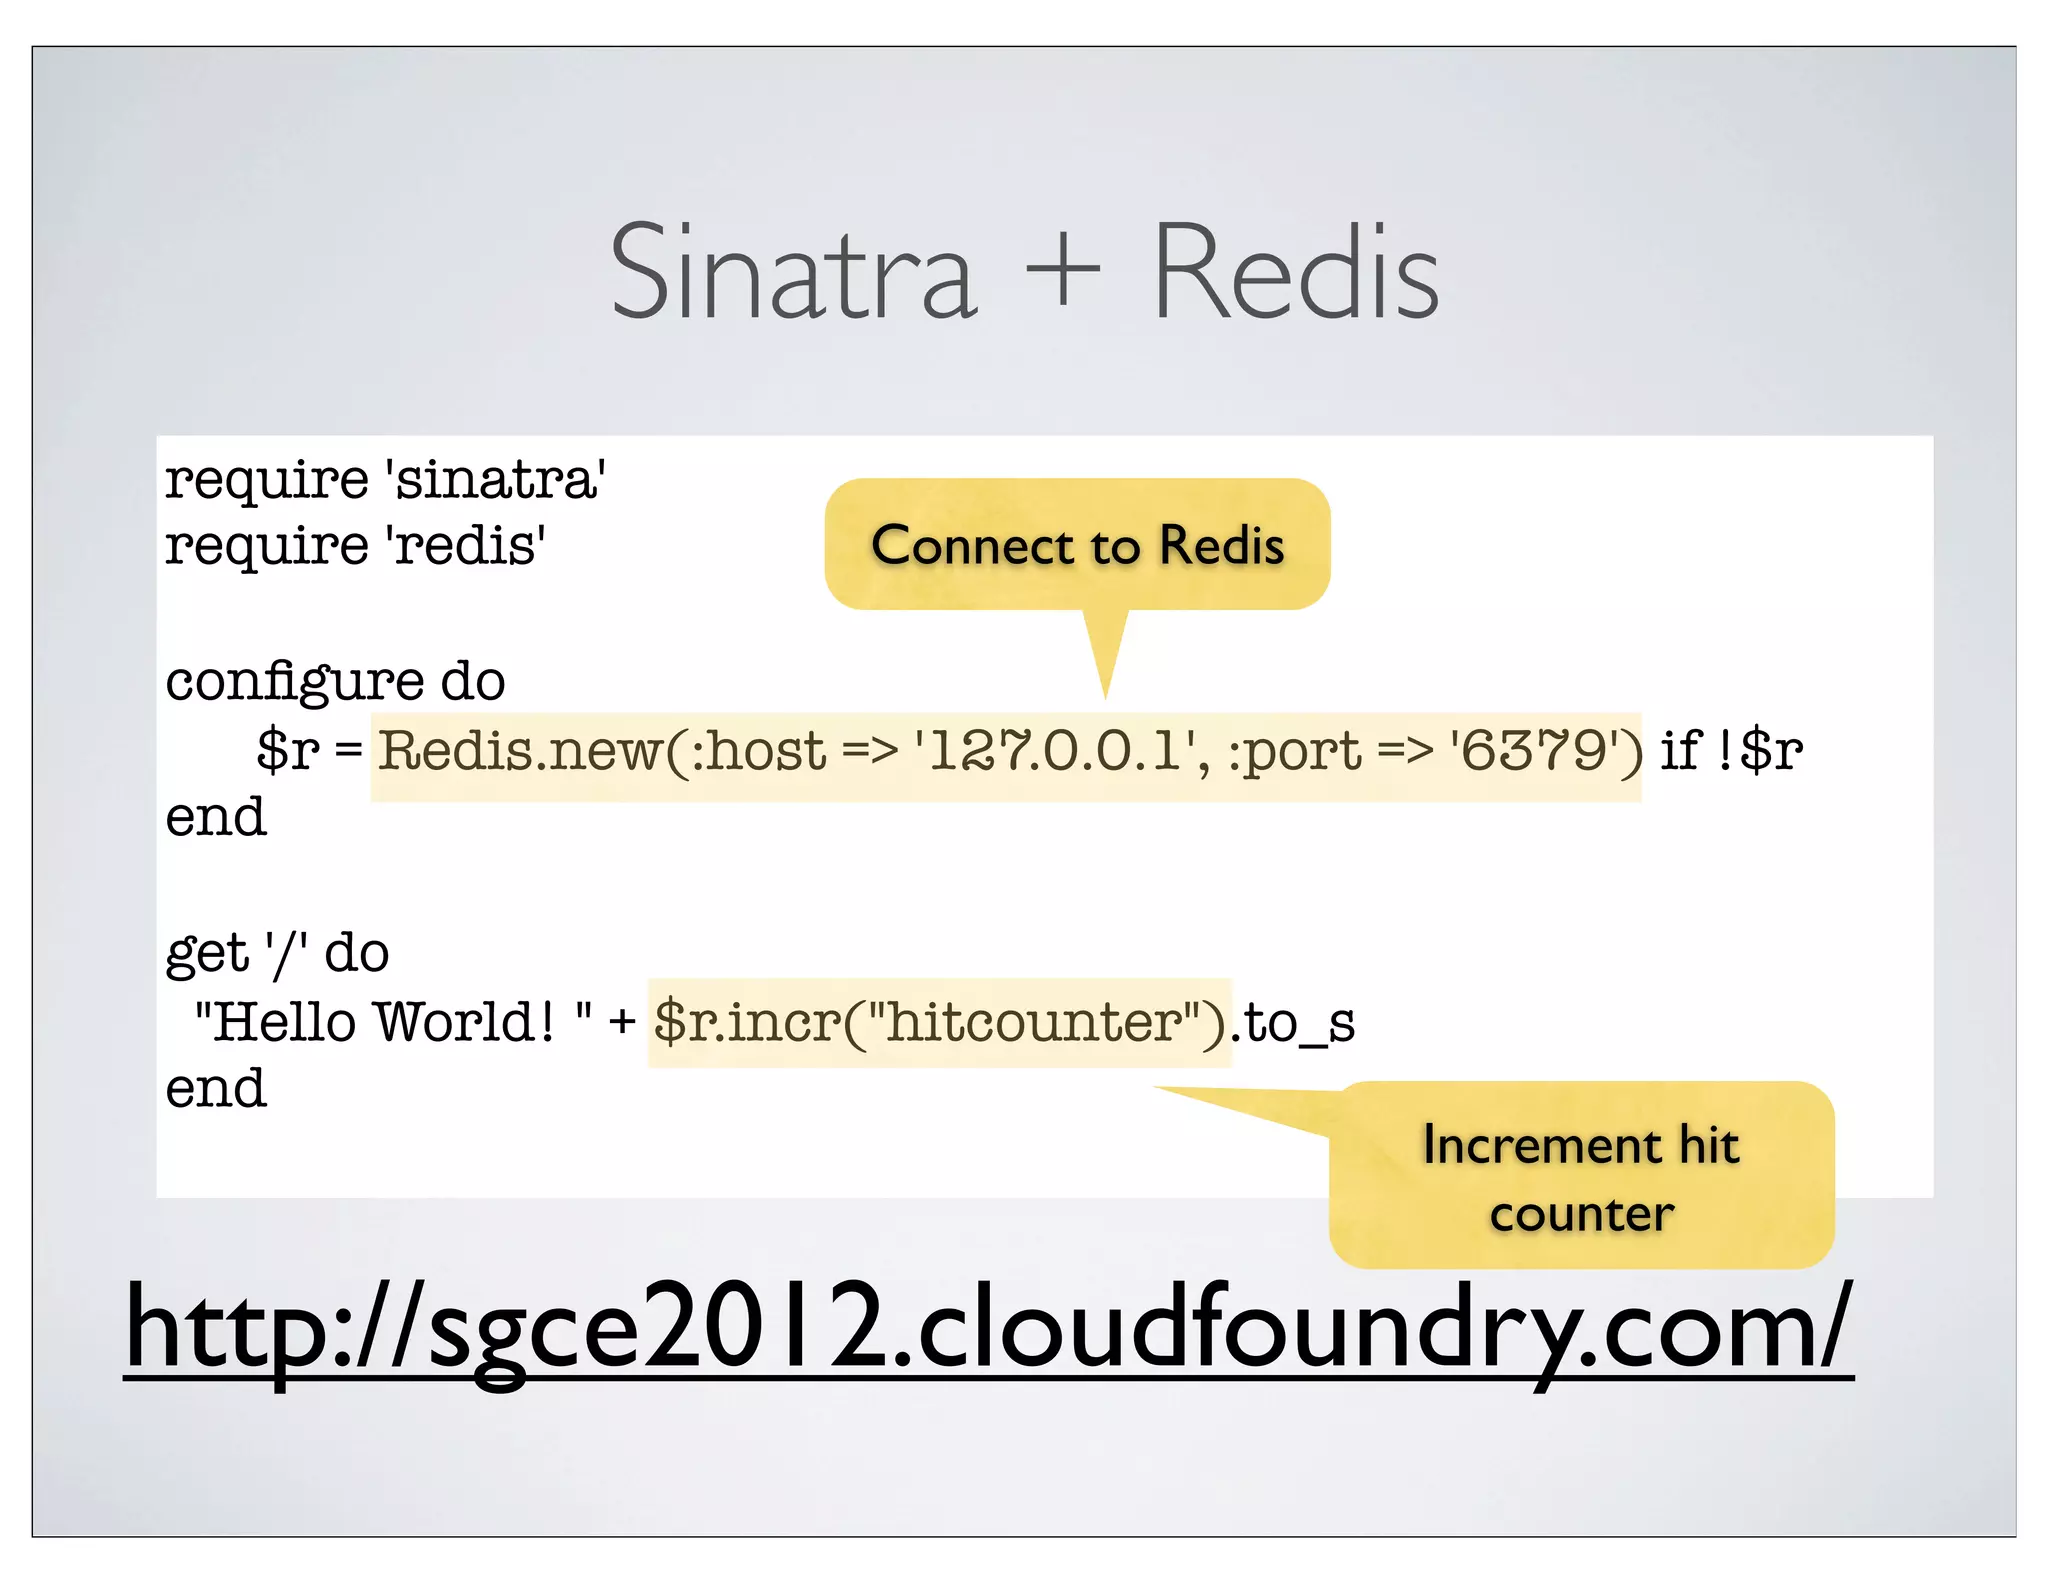Click the 'end' after the configure block
Viewport: 2048px width, 1582px height.
pos(216,817)
